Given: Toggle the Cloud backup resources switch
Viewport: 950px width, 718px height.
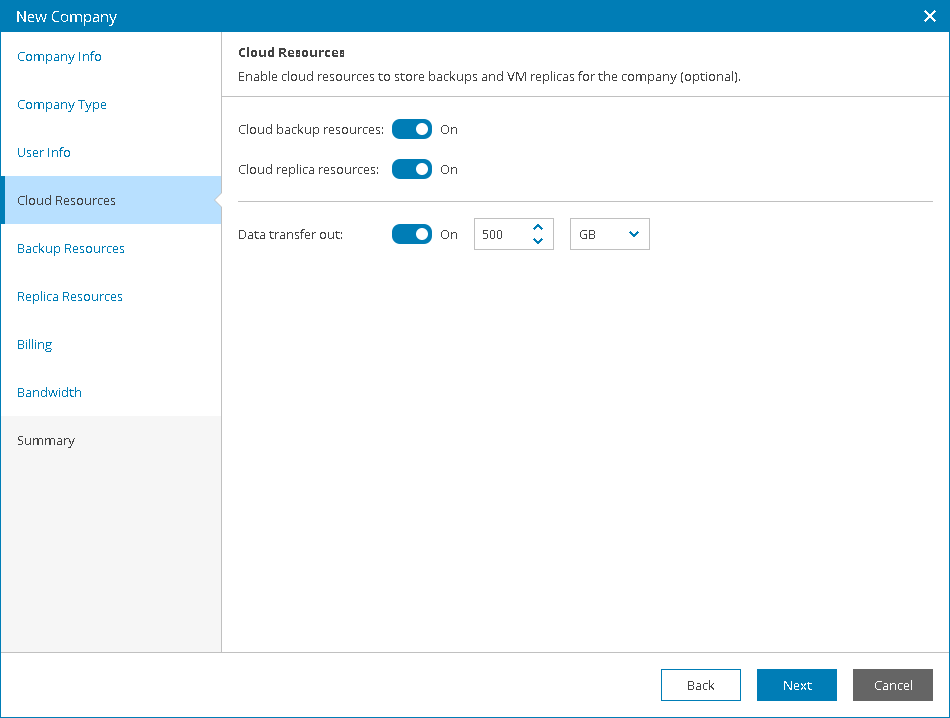Looking at the screenshot, I should click(x=412, y=129).
